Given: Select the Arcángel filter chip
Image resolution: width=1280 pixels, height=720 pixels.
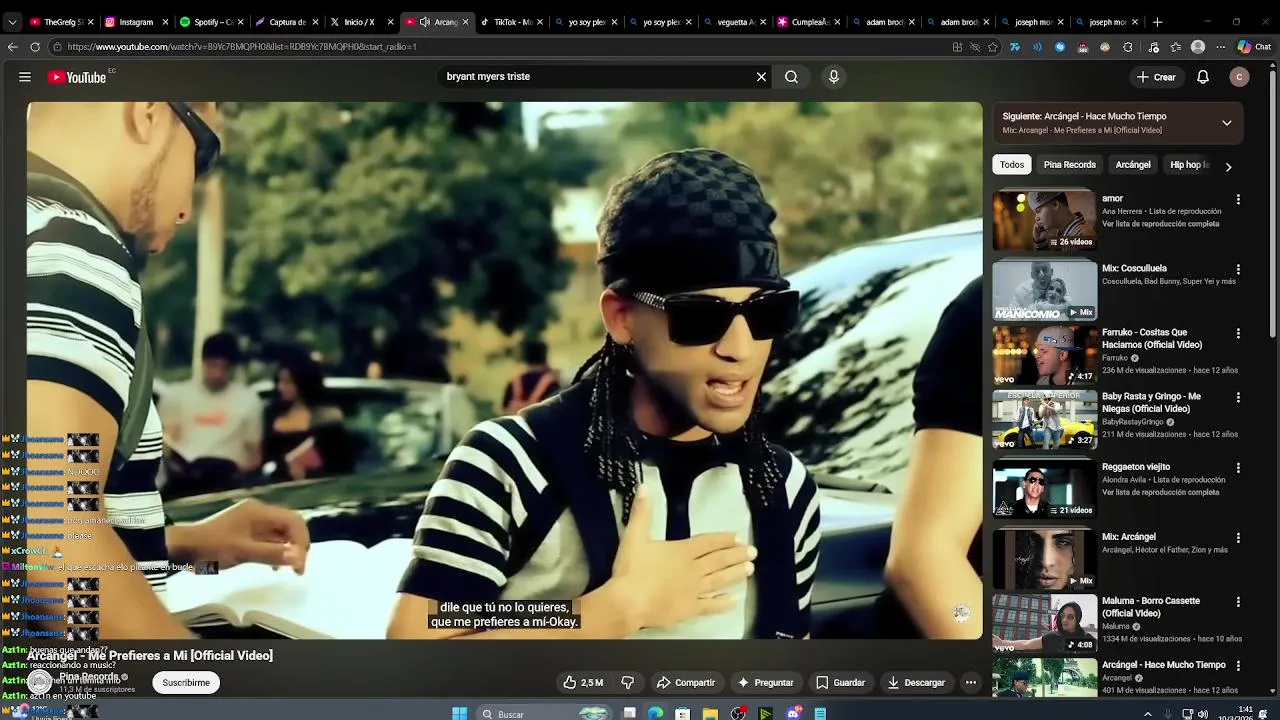Looking at the screenshot, I should [x=1133, y=165].
